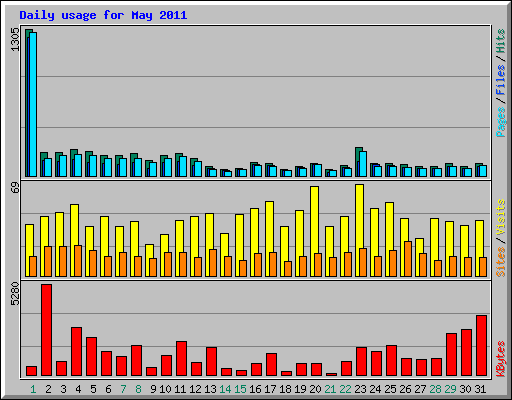The image size is (512, 400).
Task: Click the 1305 hits axis label
Action: [15, 39]
